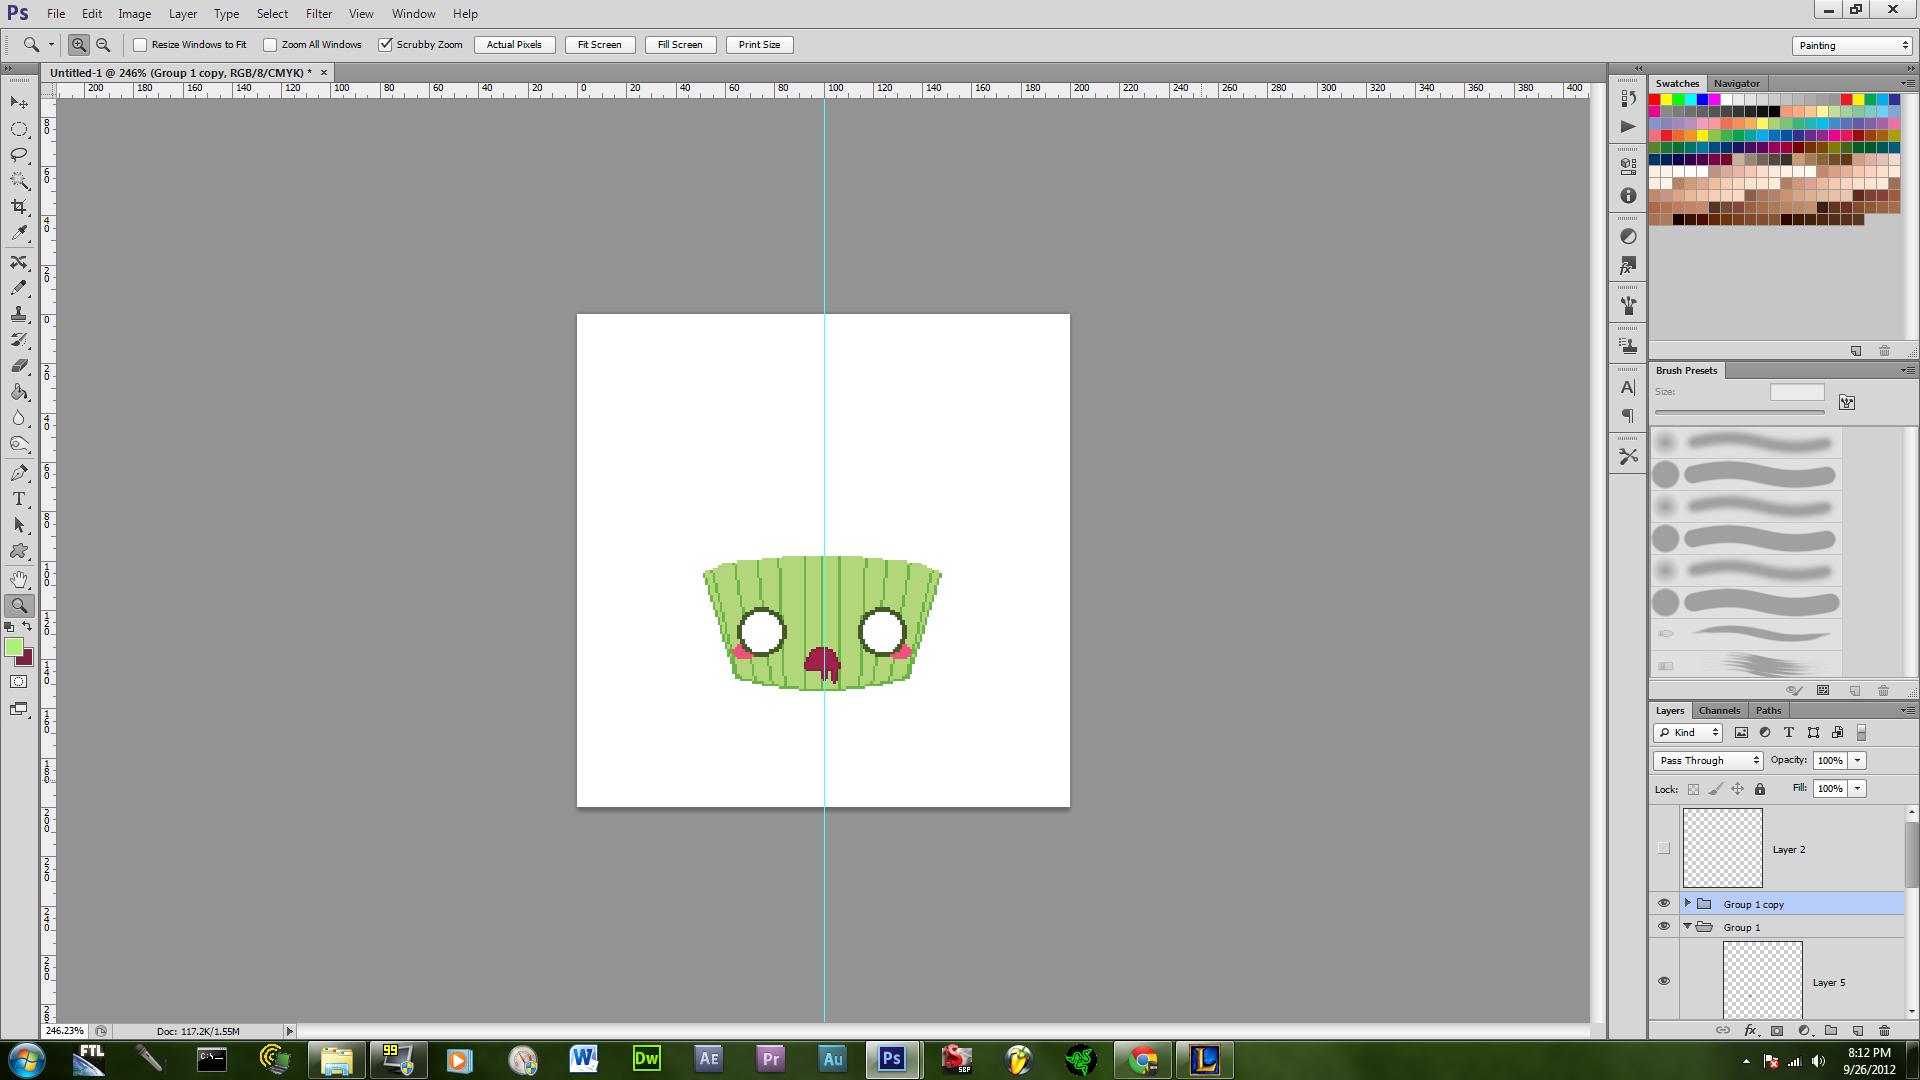Switch to the Channels tab
This screenshot has height=1080, width=1920.
(1719, 710)
